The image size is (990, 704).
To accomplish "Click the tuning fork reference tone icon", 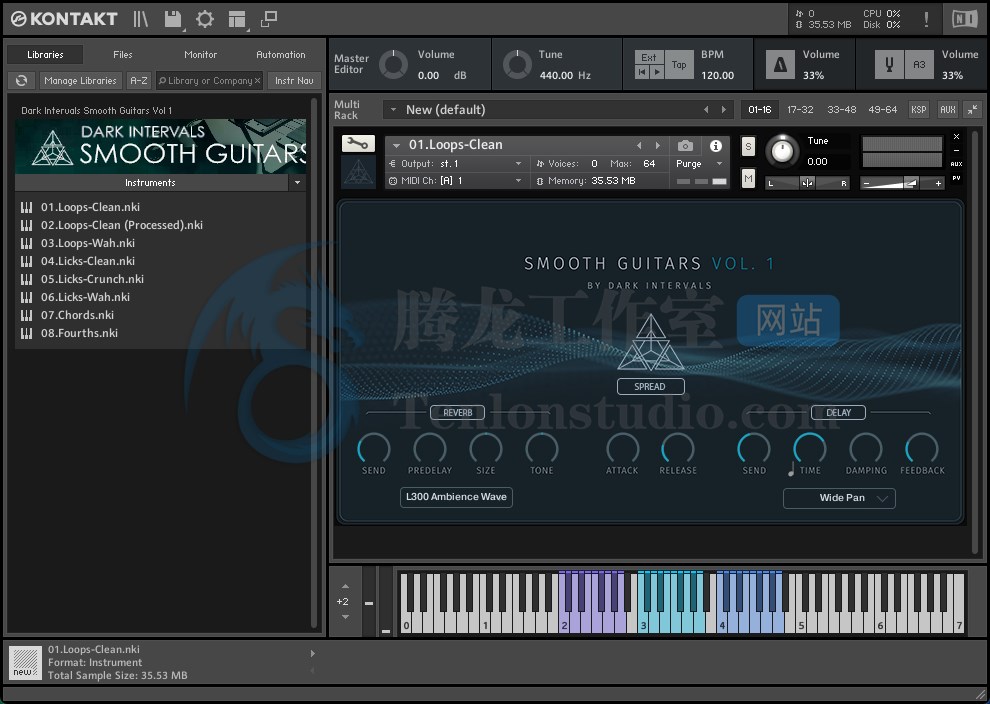I will click(889, 64).
